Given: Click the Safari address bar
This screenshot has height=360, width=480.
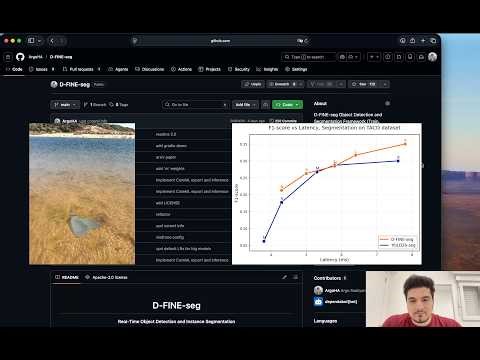Looking at the screenshot, I should tap(220, 41).
